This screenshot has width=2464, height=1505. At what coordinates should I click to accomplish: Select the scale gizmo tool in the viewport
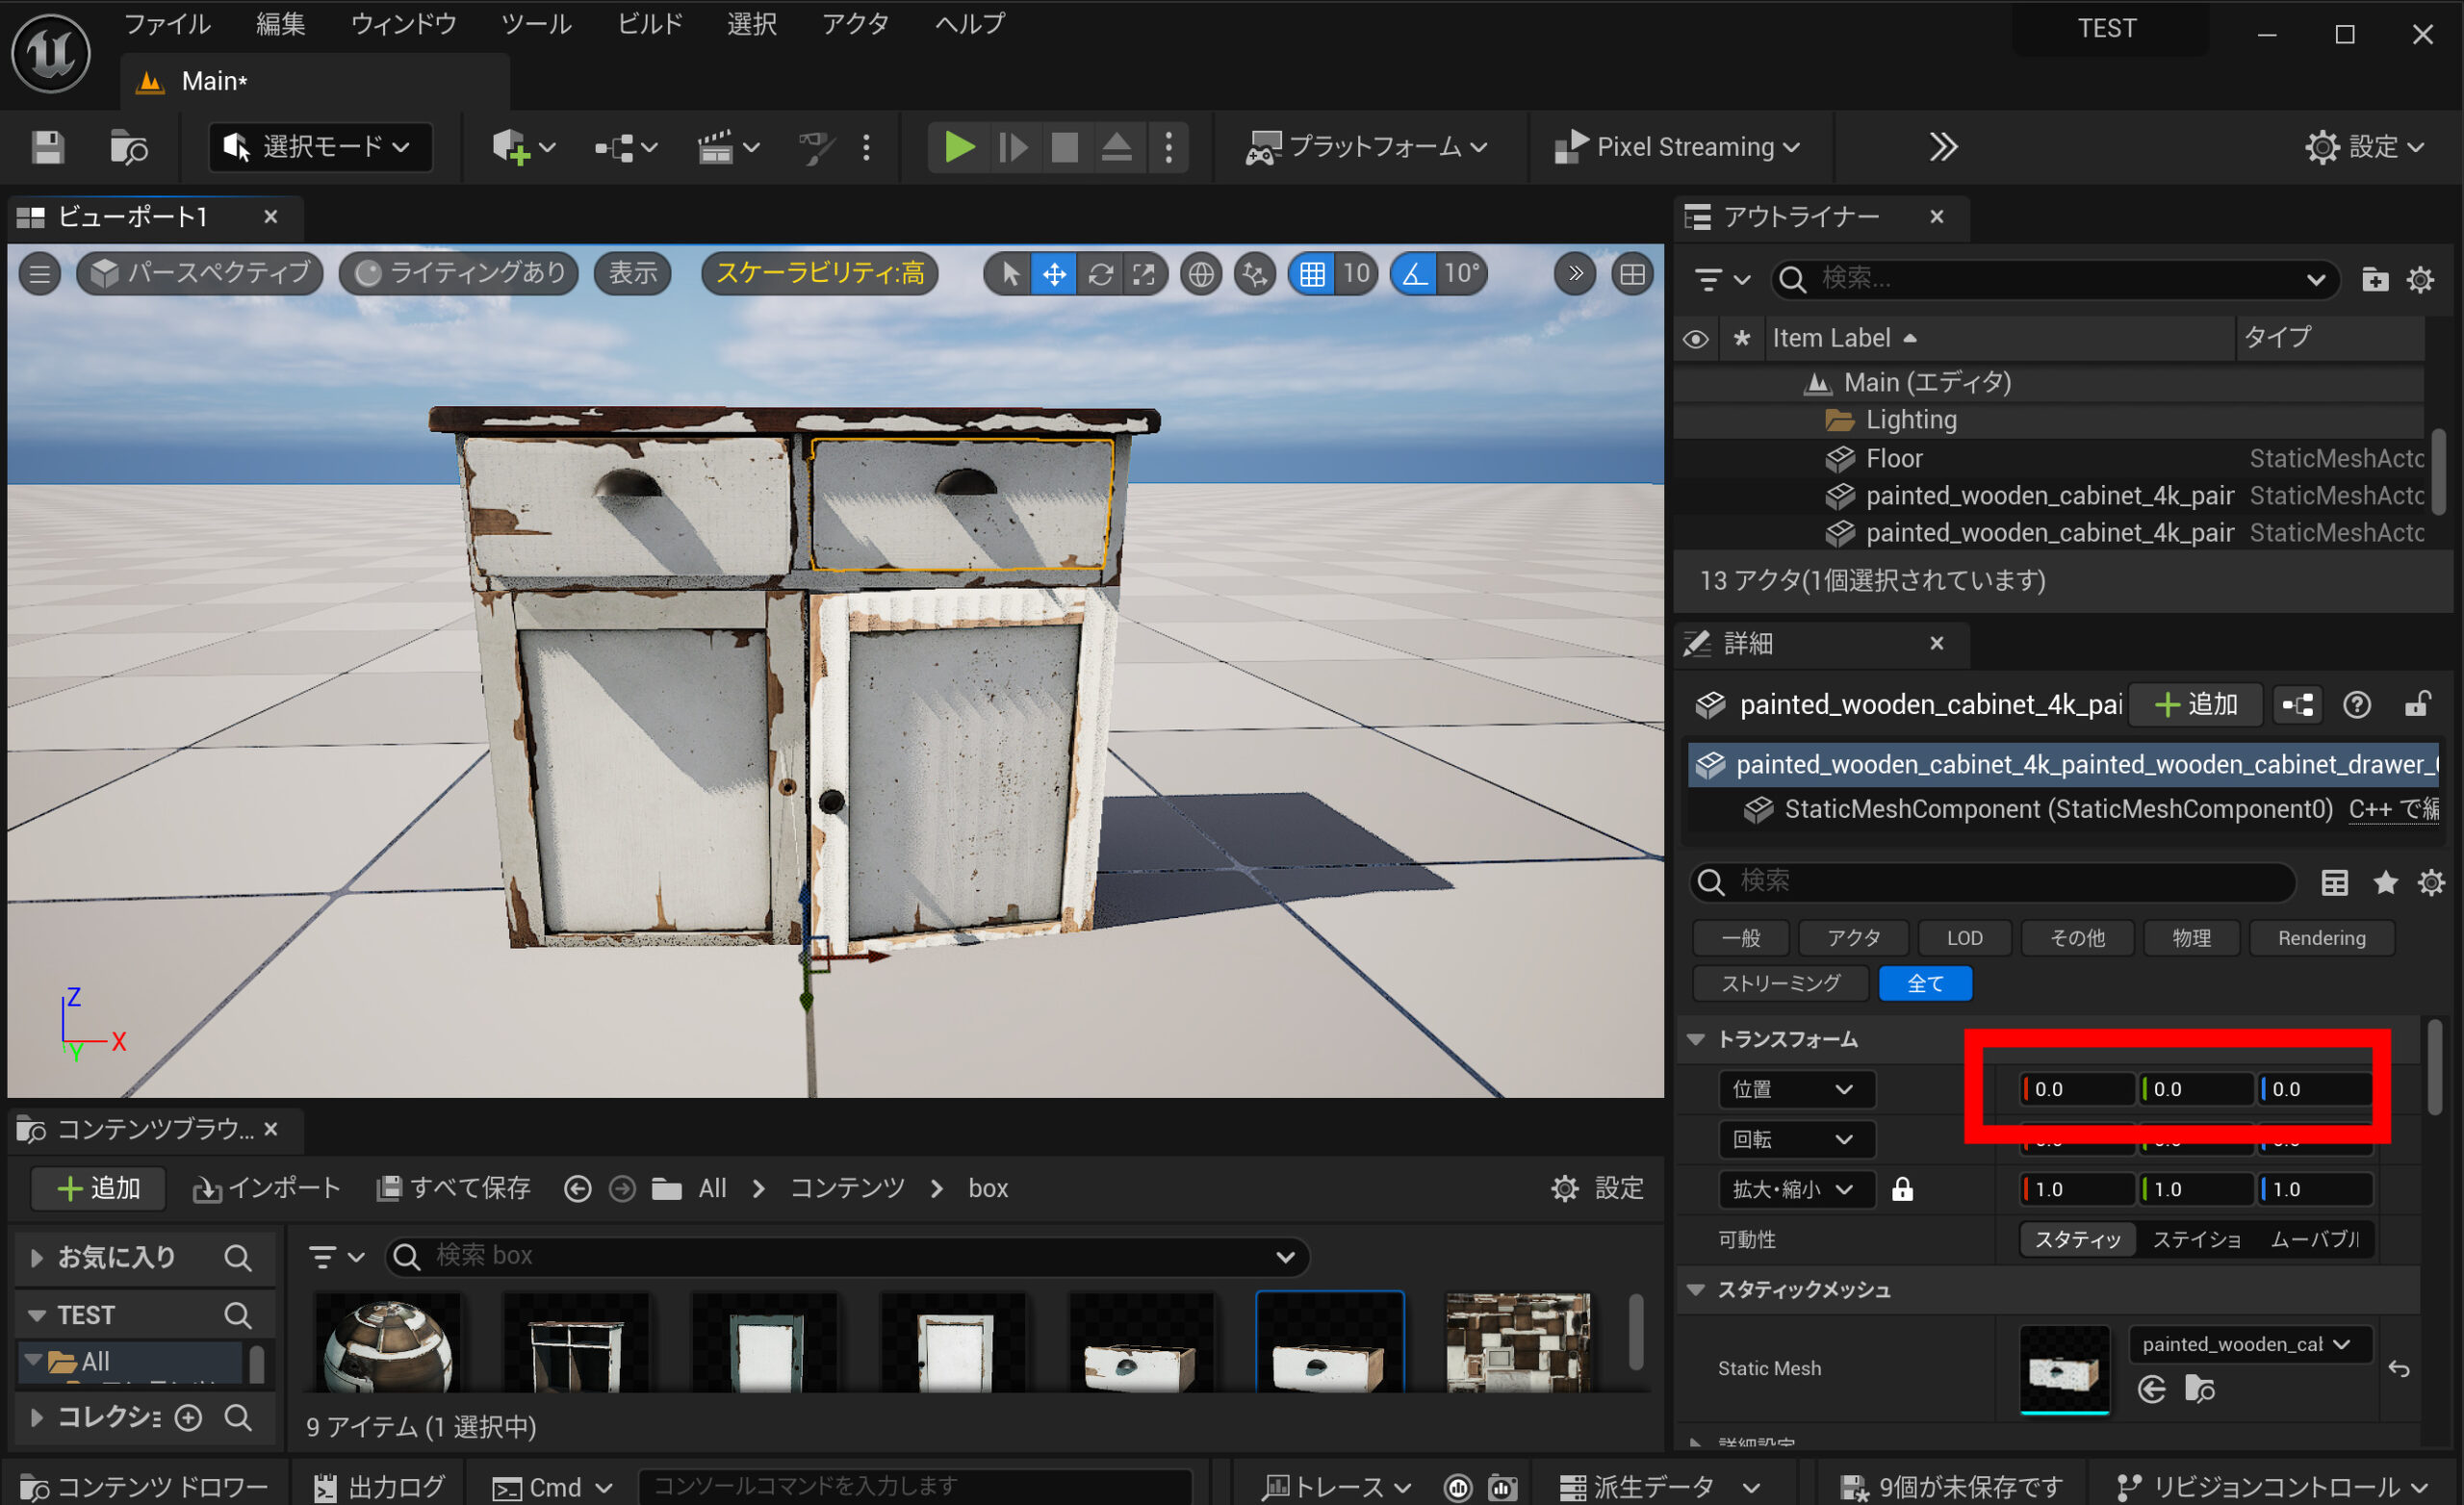tap(1144, 274)
